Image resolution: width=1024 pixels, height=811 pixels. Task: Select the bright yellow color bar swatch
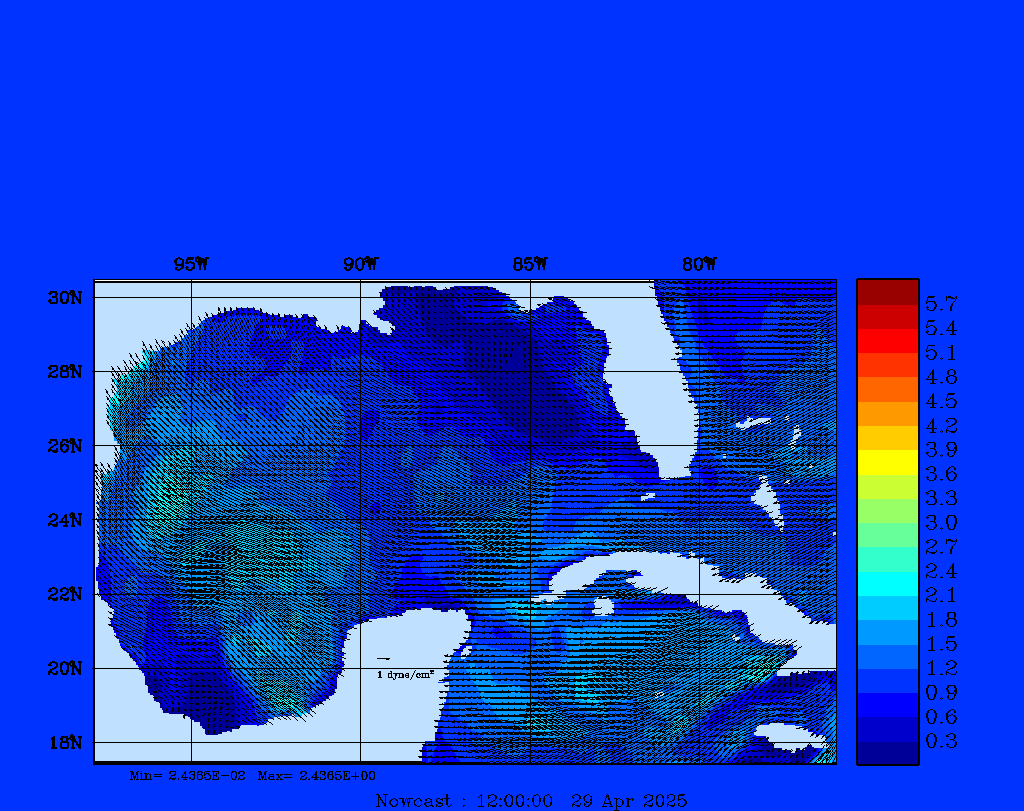(887, 462)
